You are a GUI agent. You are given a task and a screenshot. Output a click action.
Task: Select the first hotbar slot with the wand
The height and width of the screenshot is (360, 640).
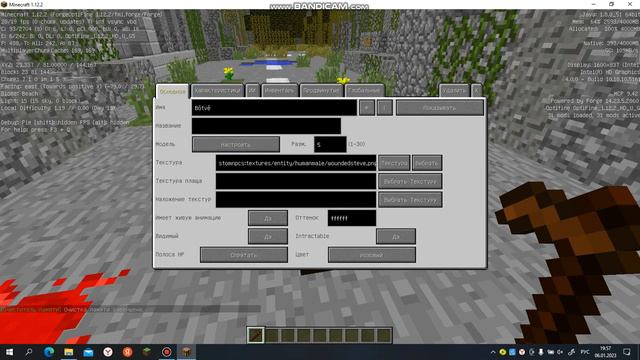click(x=256, y=336)
